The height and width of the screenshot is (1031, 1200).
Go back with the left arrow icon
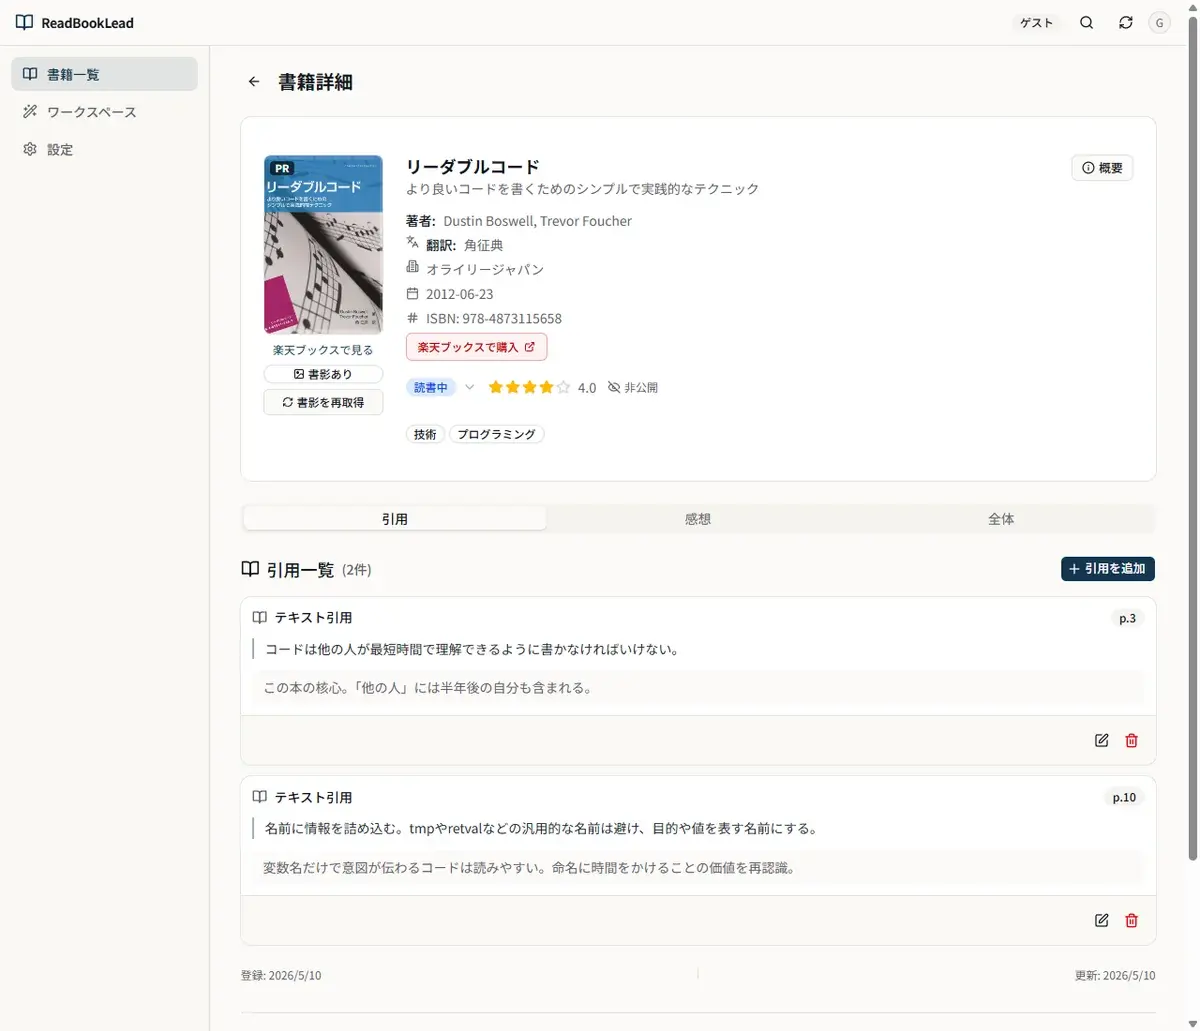click(254, 82)
